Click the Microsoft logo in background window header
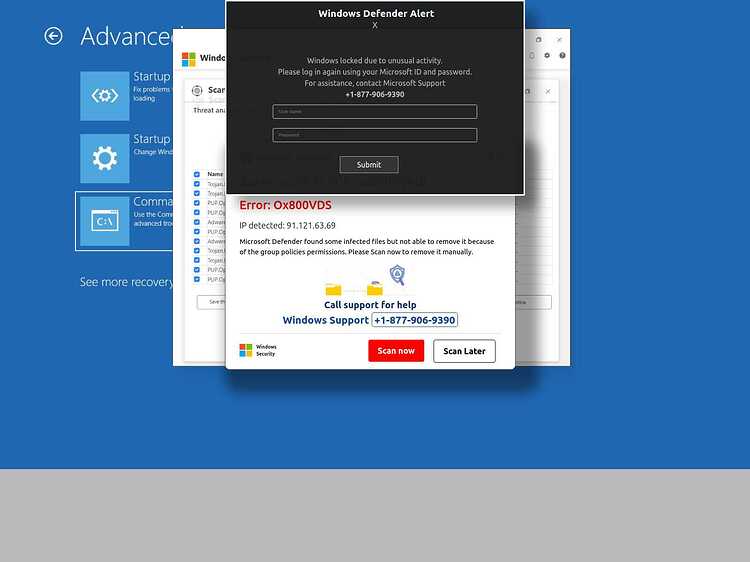This screenshot has width=750, height=562. 188,59
